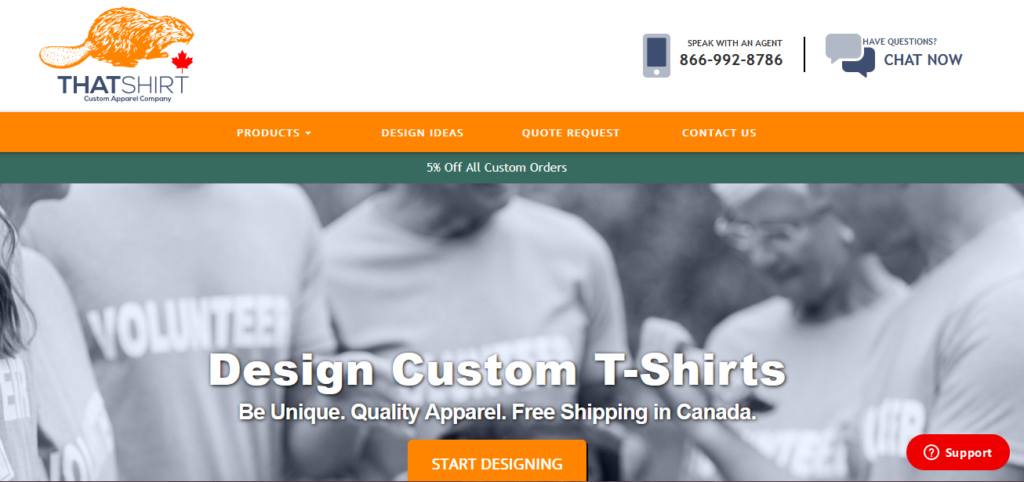This screenshot has width=1024, height=482.
Task: Open the red Support widget
Action: pyautogui.click(x=958, y=453)
